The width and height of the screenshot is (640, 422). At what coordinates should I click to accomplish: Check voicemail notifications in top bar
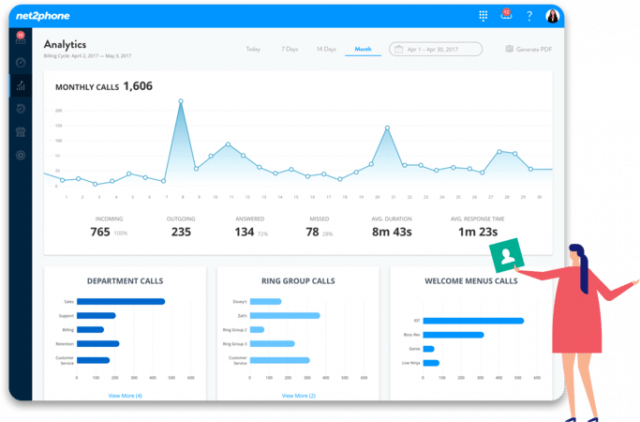point(505,15)
